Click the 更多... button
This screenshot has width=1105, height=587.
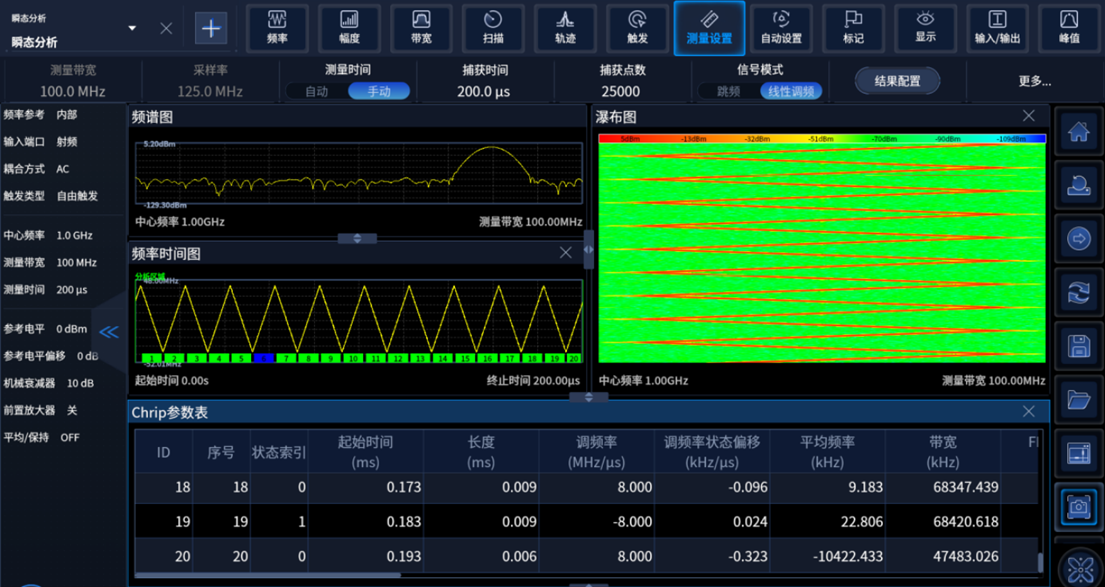(x=1035, y=81)
